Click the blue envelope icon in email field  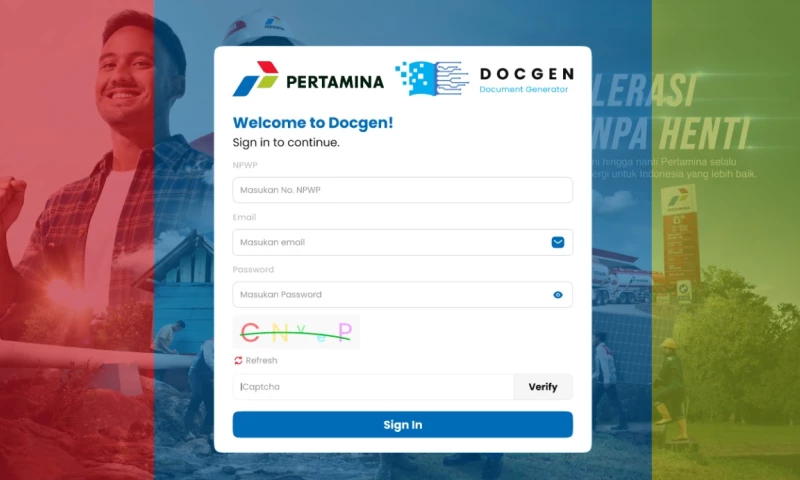tap(558, 242)
